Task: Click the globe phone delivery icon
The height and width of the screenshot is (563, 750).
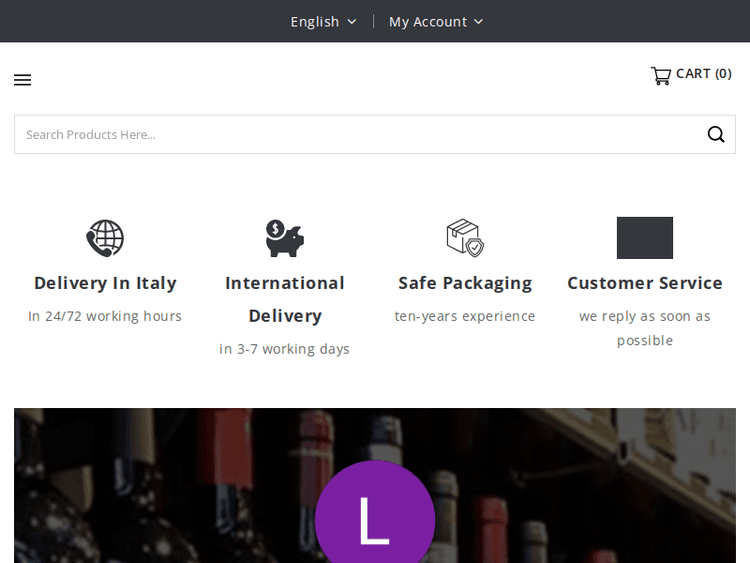Action: [105, 238]
